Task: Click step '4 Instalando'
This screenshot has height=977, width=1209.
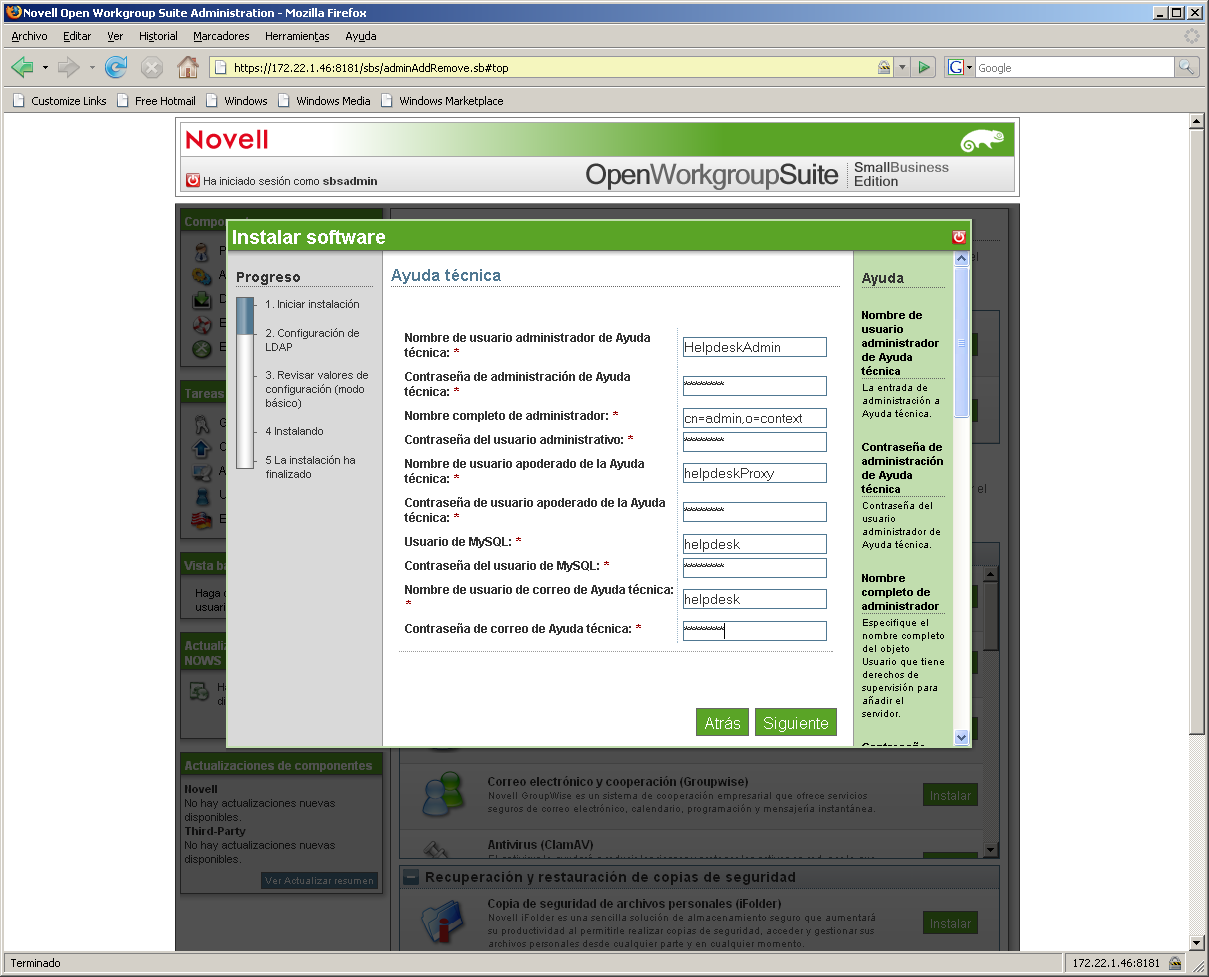Action: click(294, 431)
